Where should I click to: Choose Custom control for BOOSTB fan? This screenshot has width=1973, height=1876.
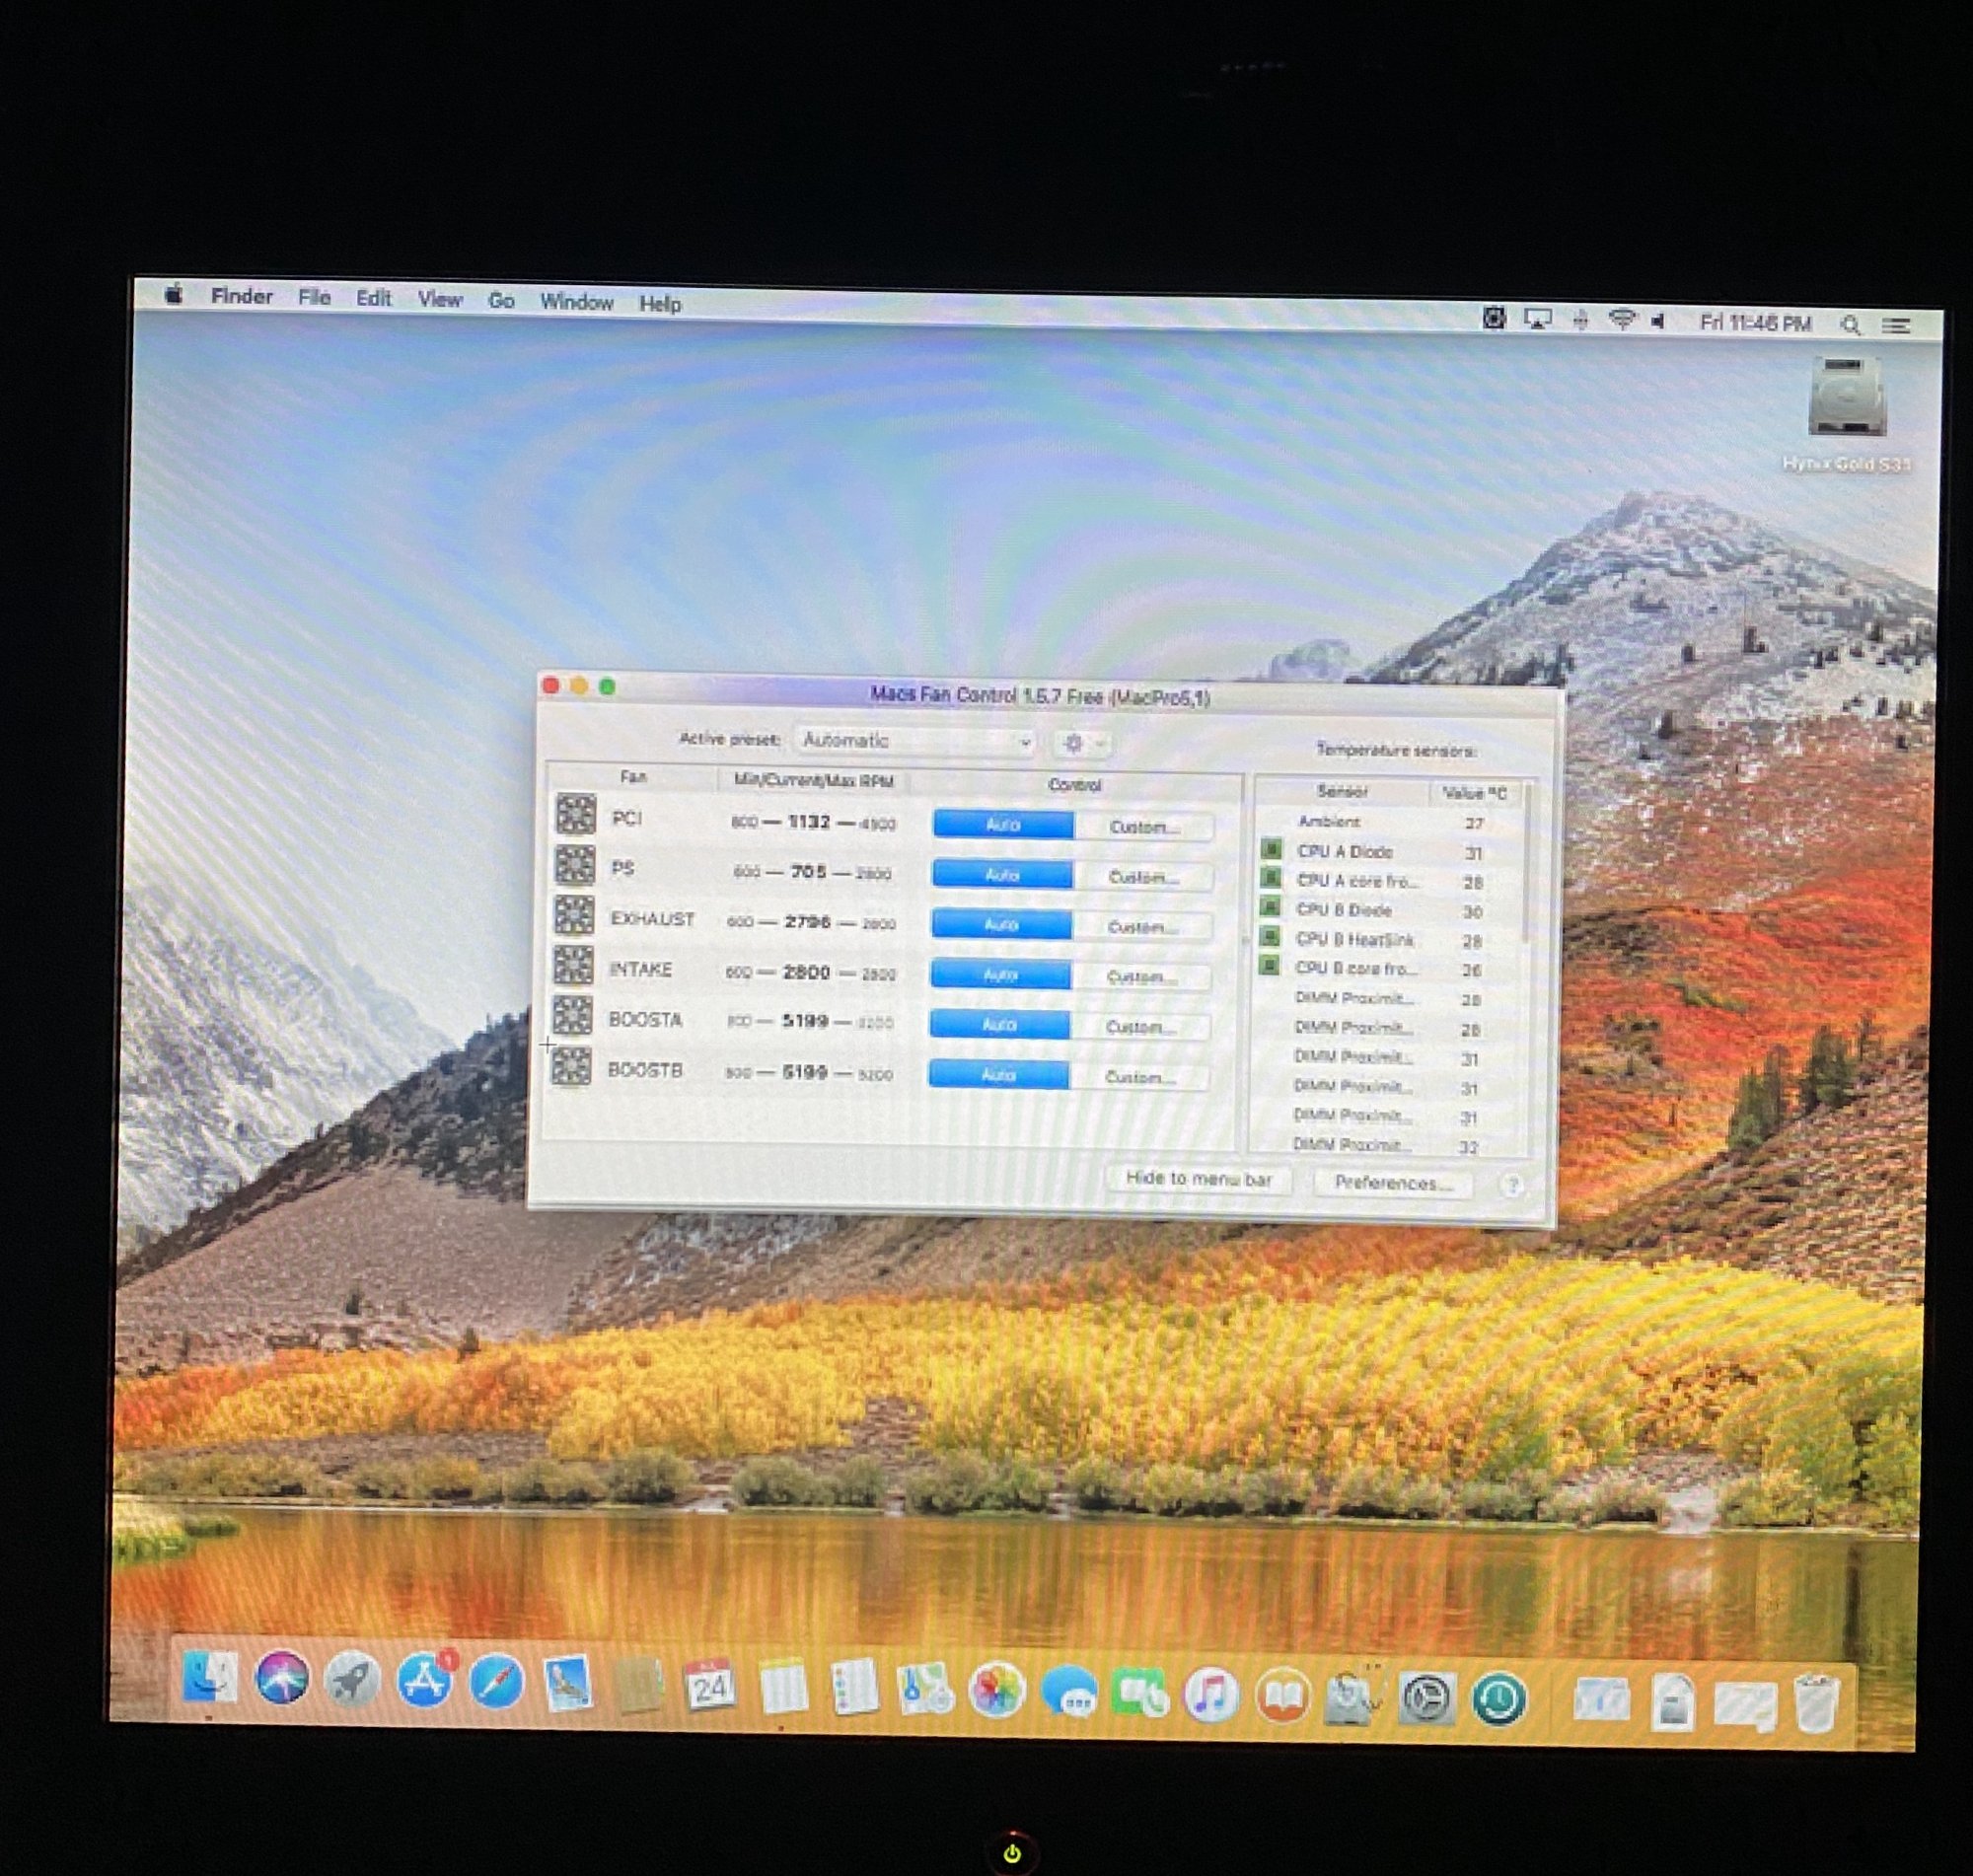tap(1139, 1077)
